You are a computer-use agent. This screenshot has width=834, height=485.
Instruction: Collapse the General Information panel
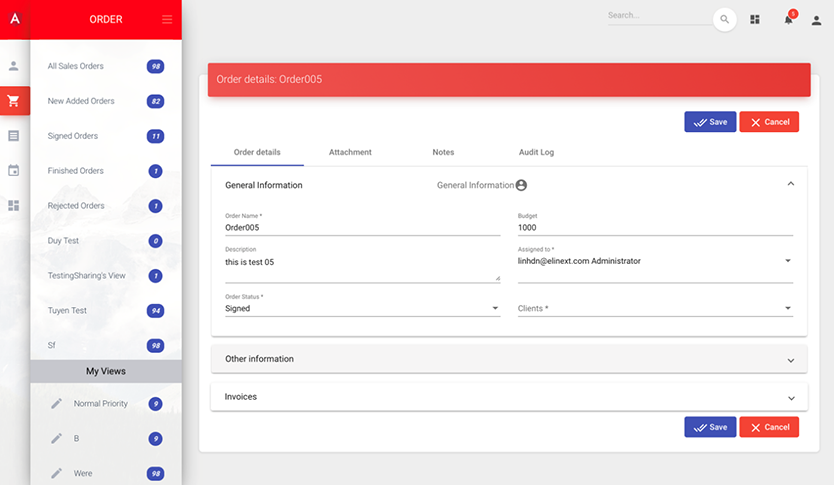[790, 184]
